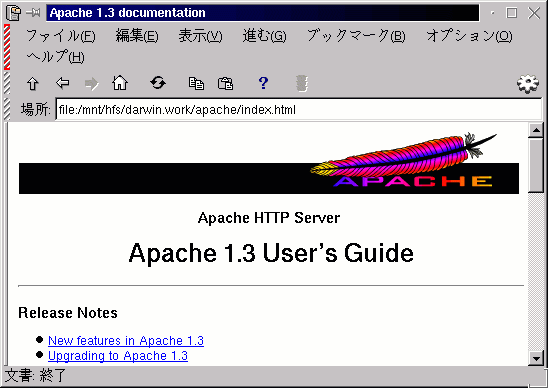548x388 pixels.
Task: Click the menu bar drag handle
Action: (x=7, y=47)
